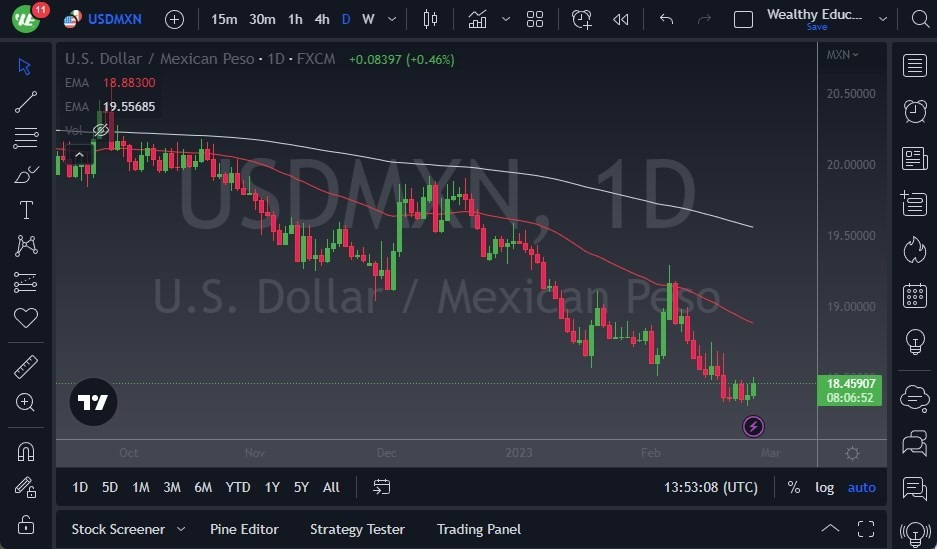Open the Stock Screener dropdown

[128, 529]
